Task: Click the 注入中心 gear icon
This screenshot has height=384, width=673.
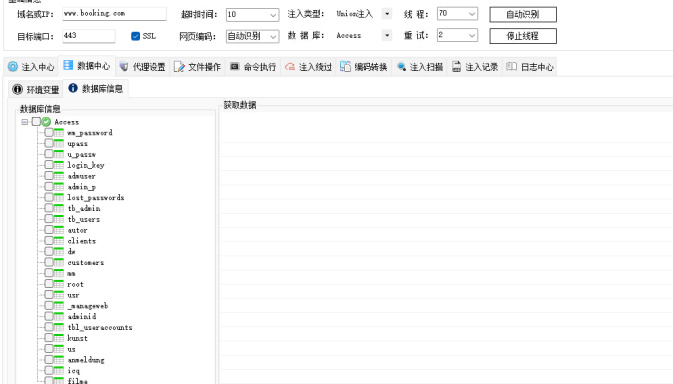Action: tap(13, 67)
